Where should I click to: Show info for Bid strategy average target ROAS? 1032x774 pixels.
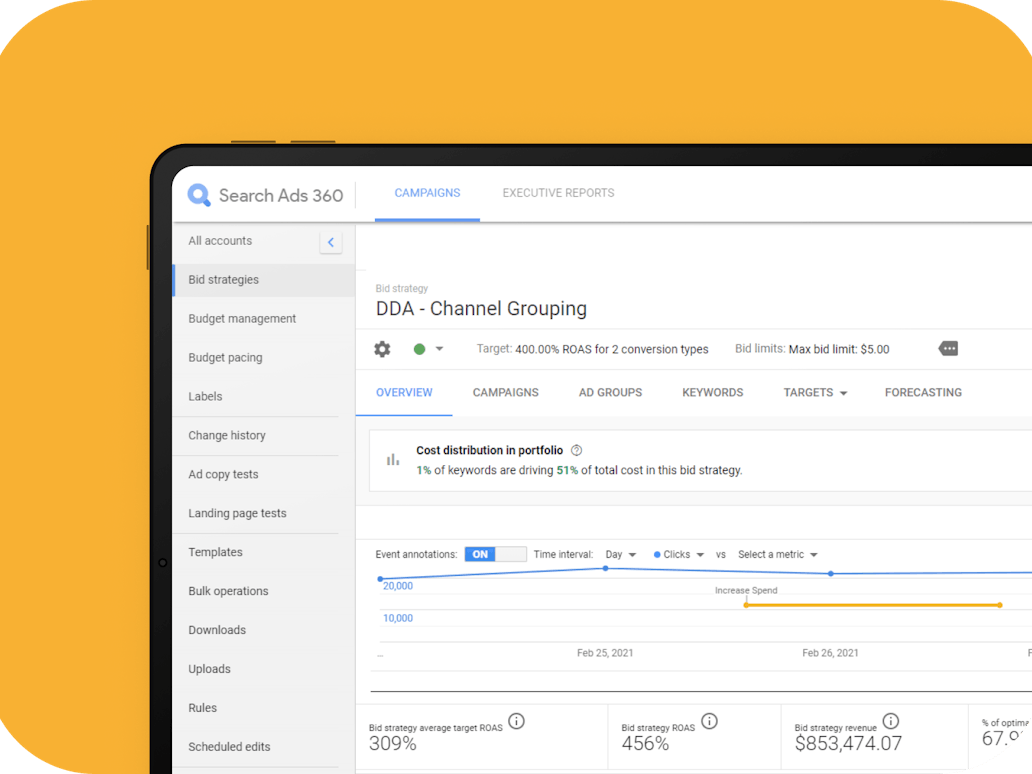tap(516, 721)
